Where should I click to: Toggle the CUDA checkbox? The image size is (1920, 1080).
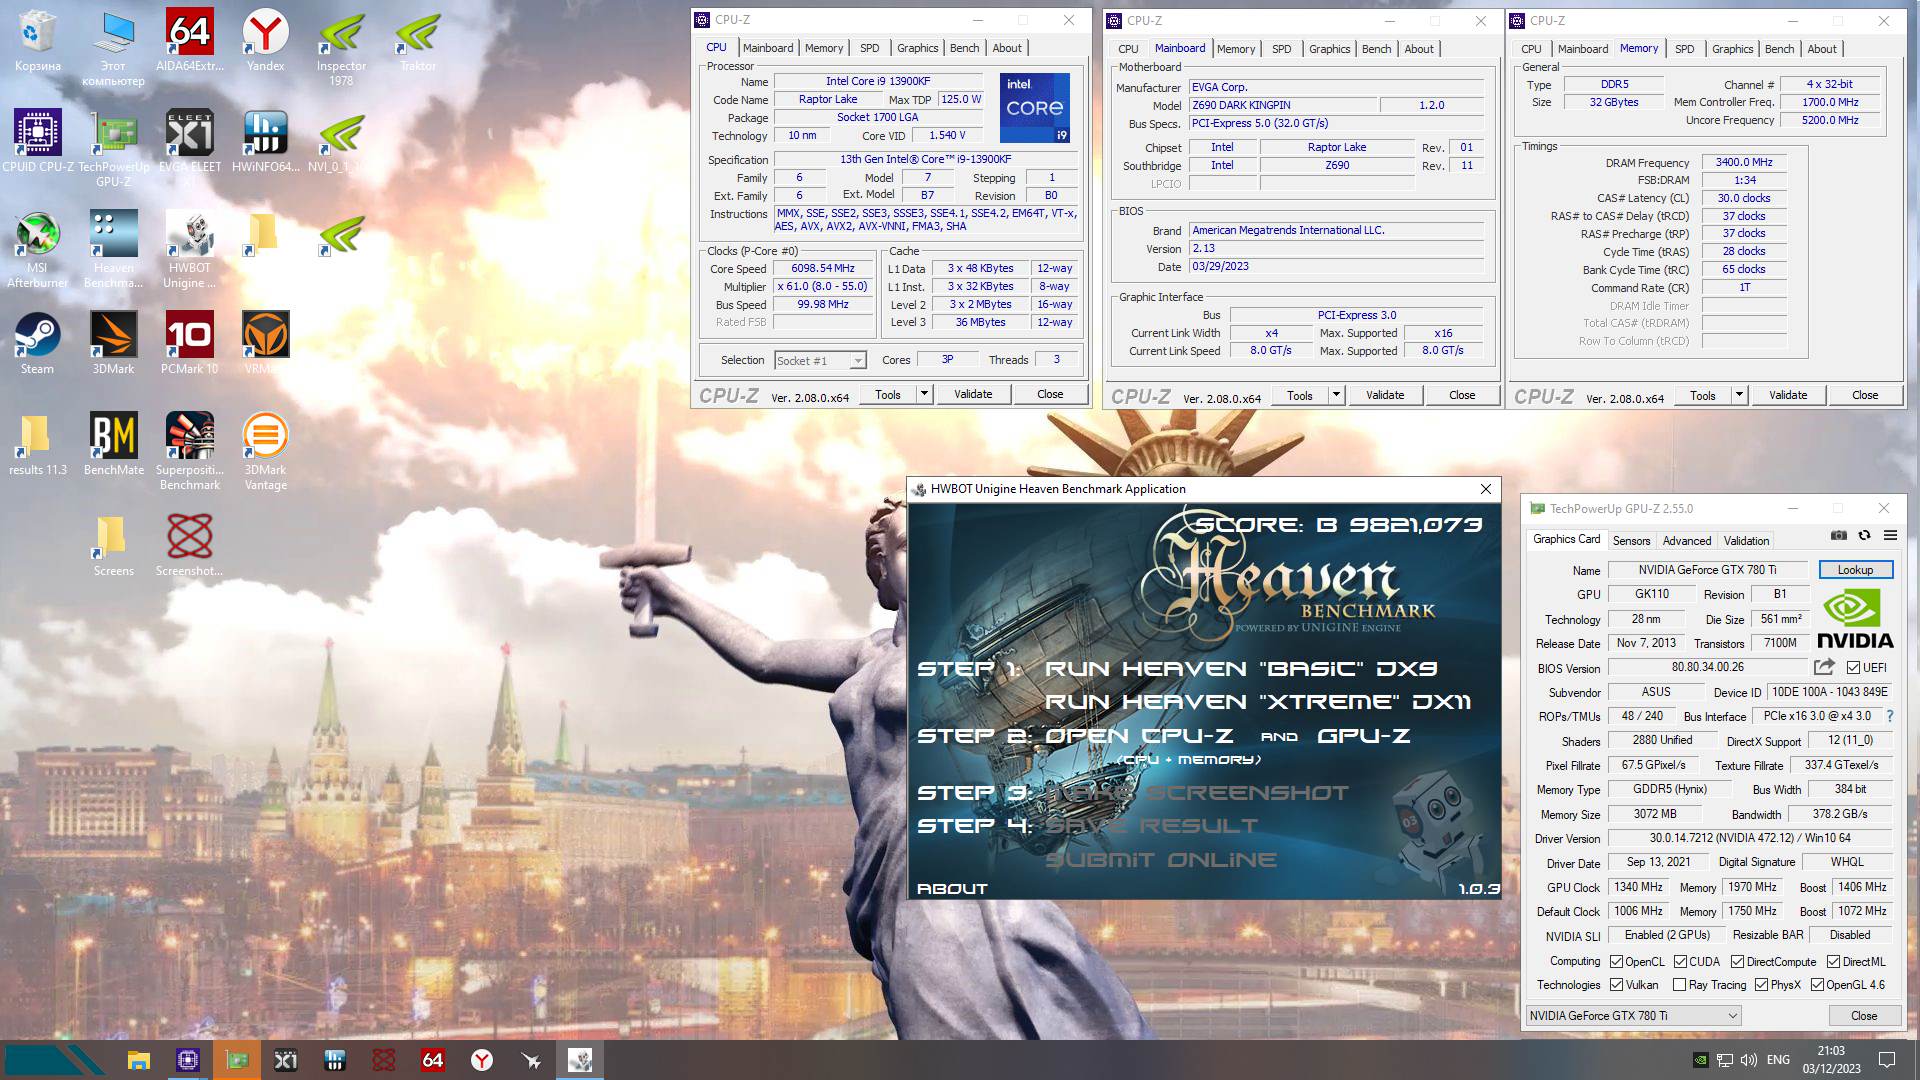tap(1680, 962)
